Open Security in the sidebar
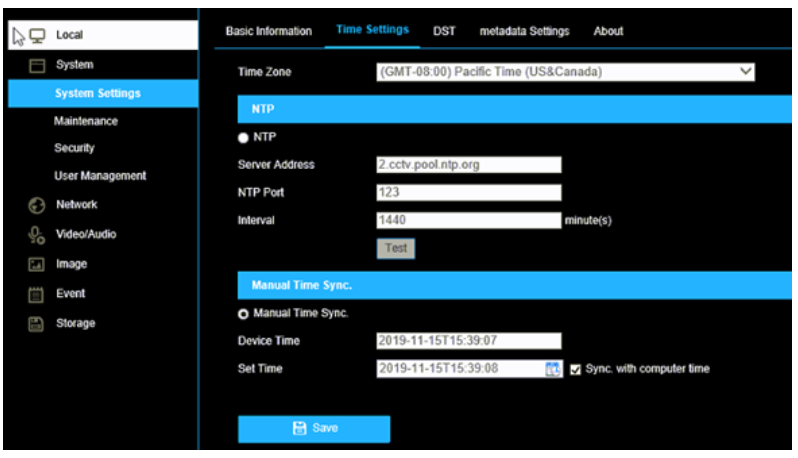Image resolution: width=798 pixels, height=458 pixels. (74, 148)
